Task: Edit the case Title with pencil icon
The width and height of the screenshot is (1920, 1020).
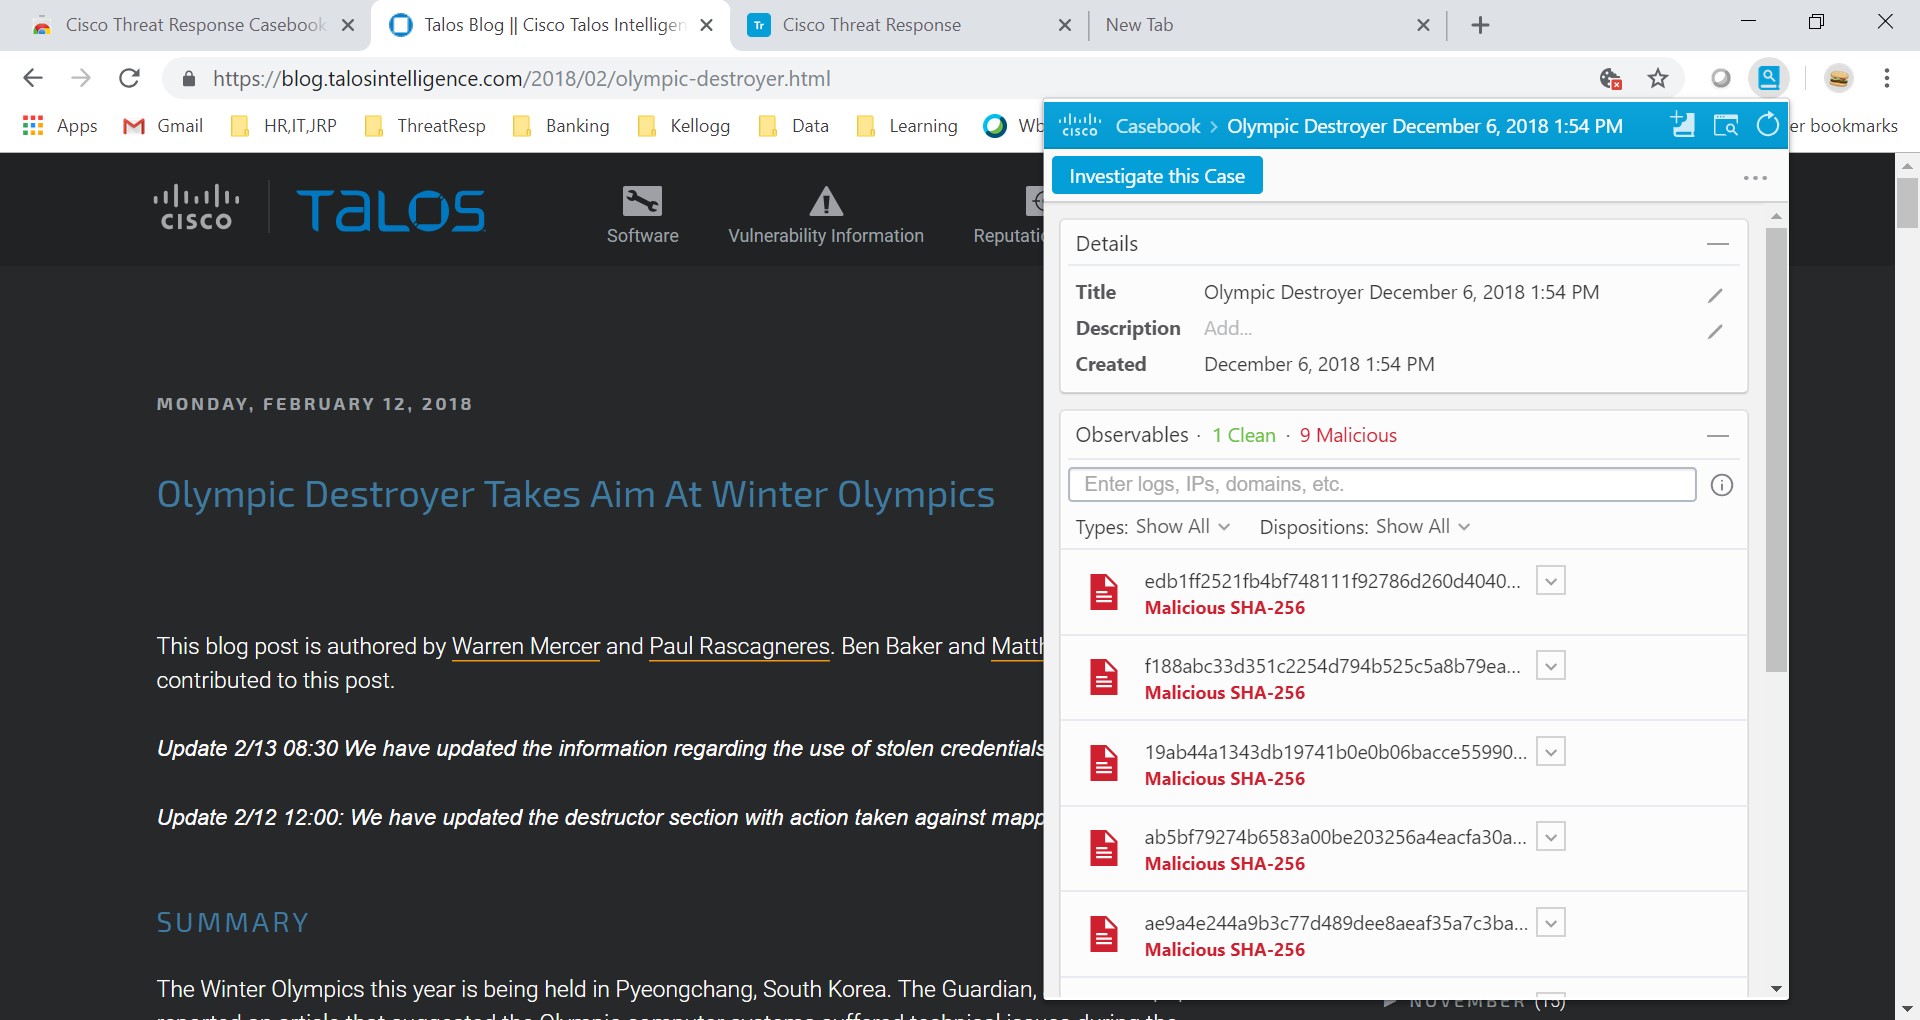Action: [1715, 295]
